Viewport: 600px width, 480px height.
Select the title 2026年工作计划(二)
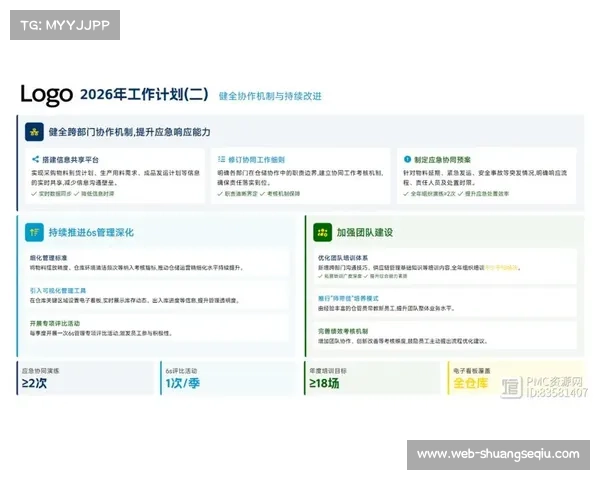point(144,94)
